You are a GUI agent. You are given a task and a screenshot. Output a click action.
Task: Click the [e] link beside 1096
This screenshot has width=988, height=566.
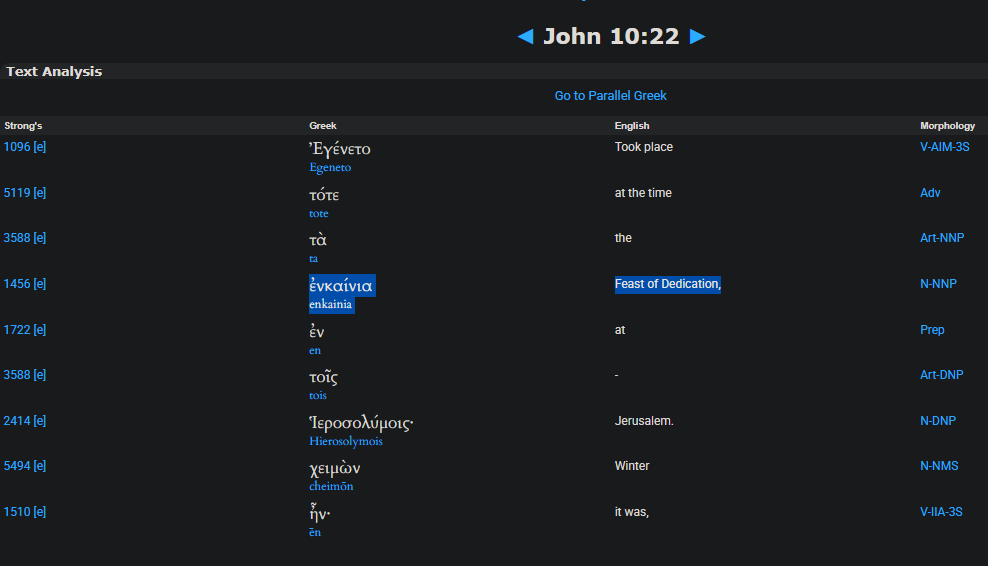coord(40,147)
